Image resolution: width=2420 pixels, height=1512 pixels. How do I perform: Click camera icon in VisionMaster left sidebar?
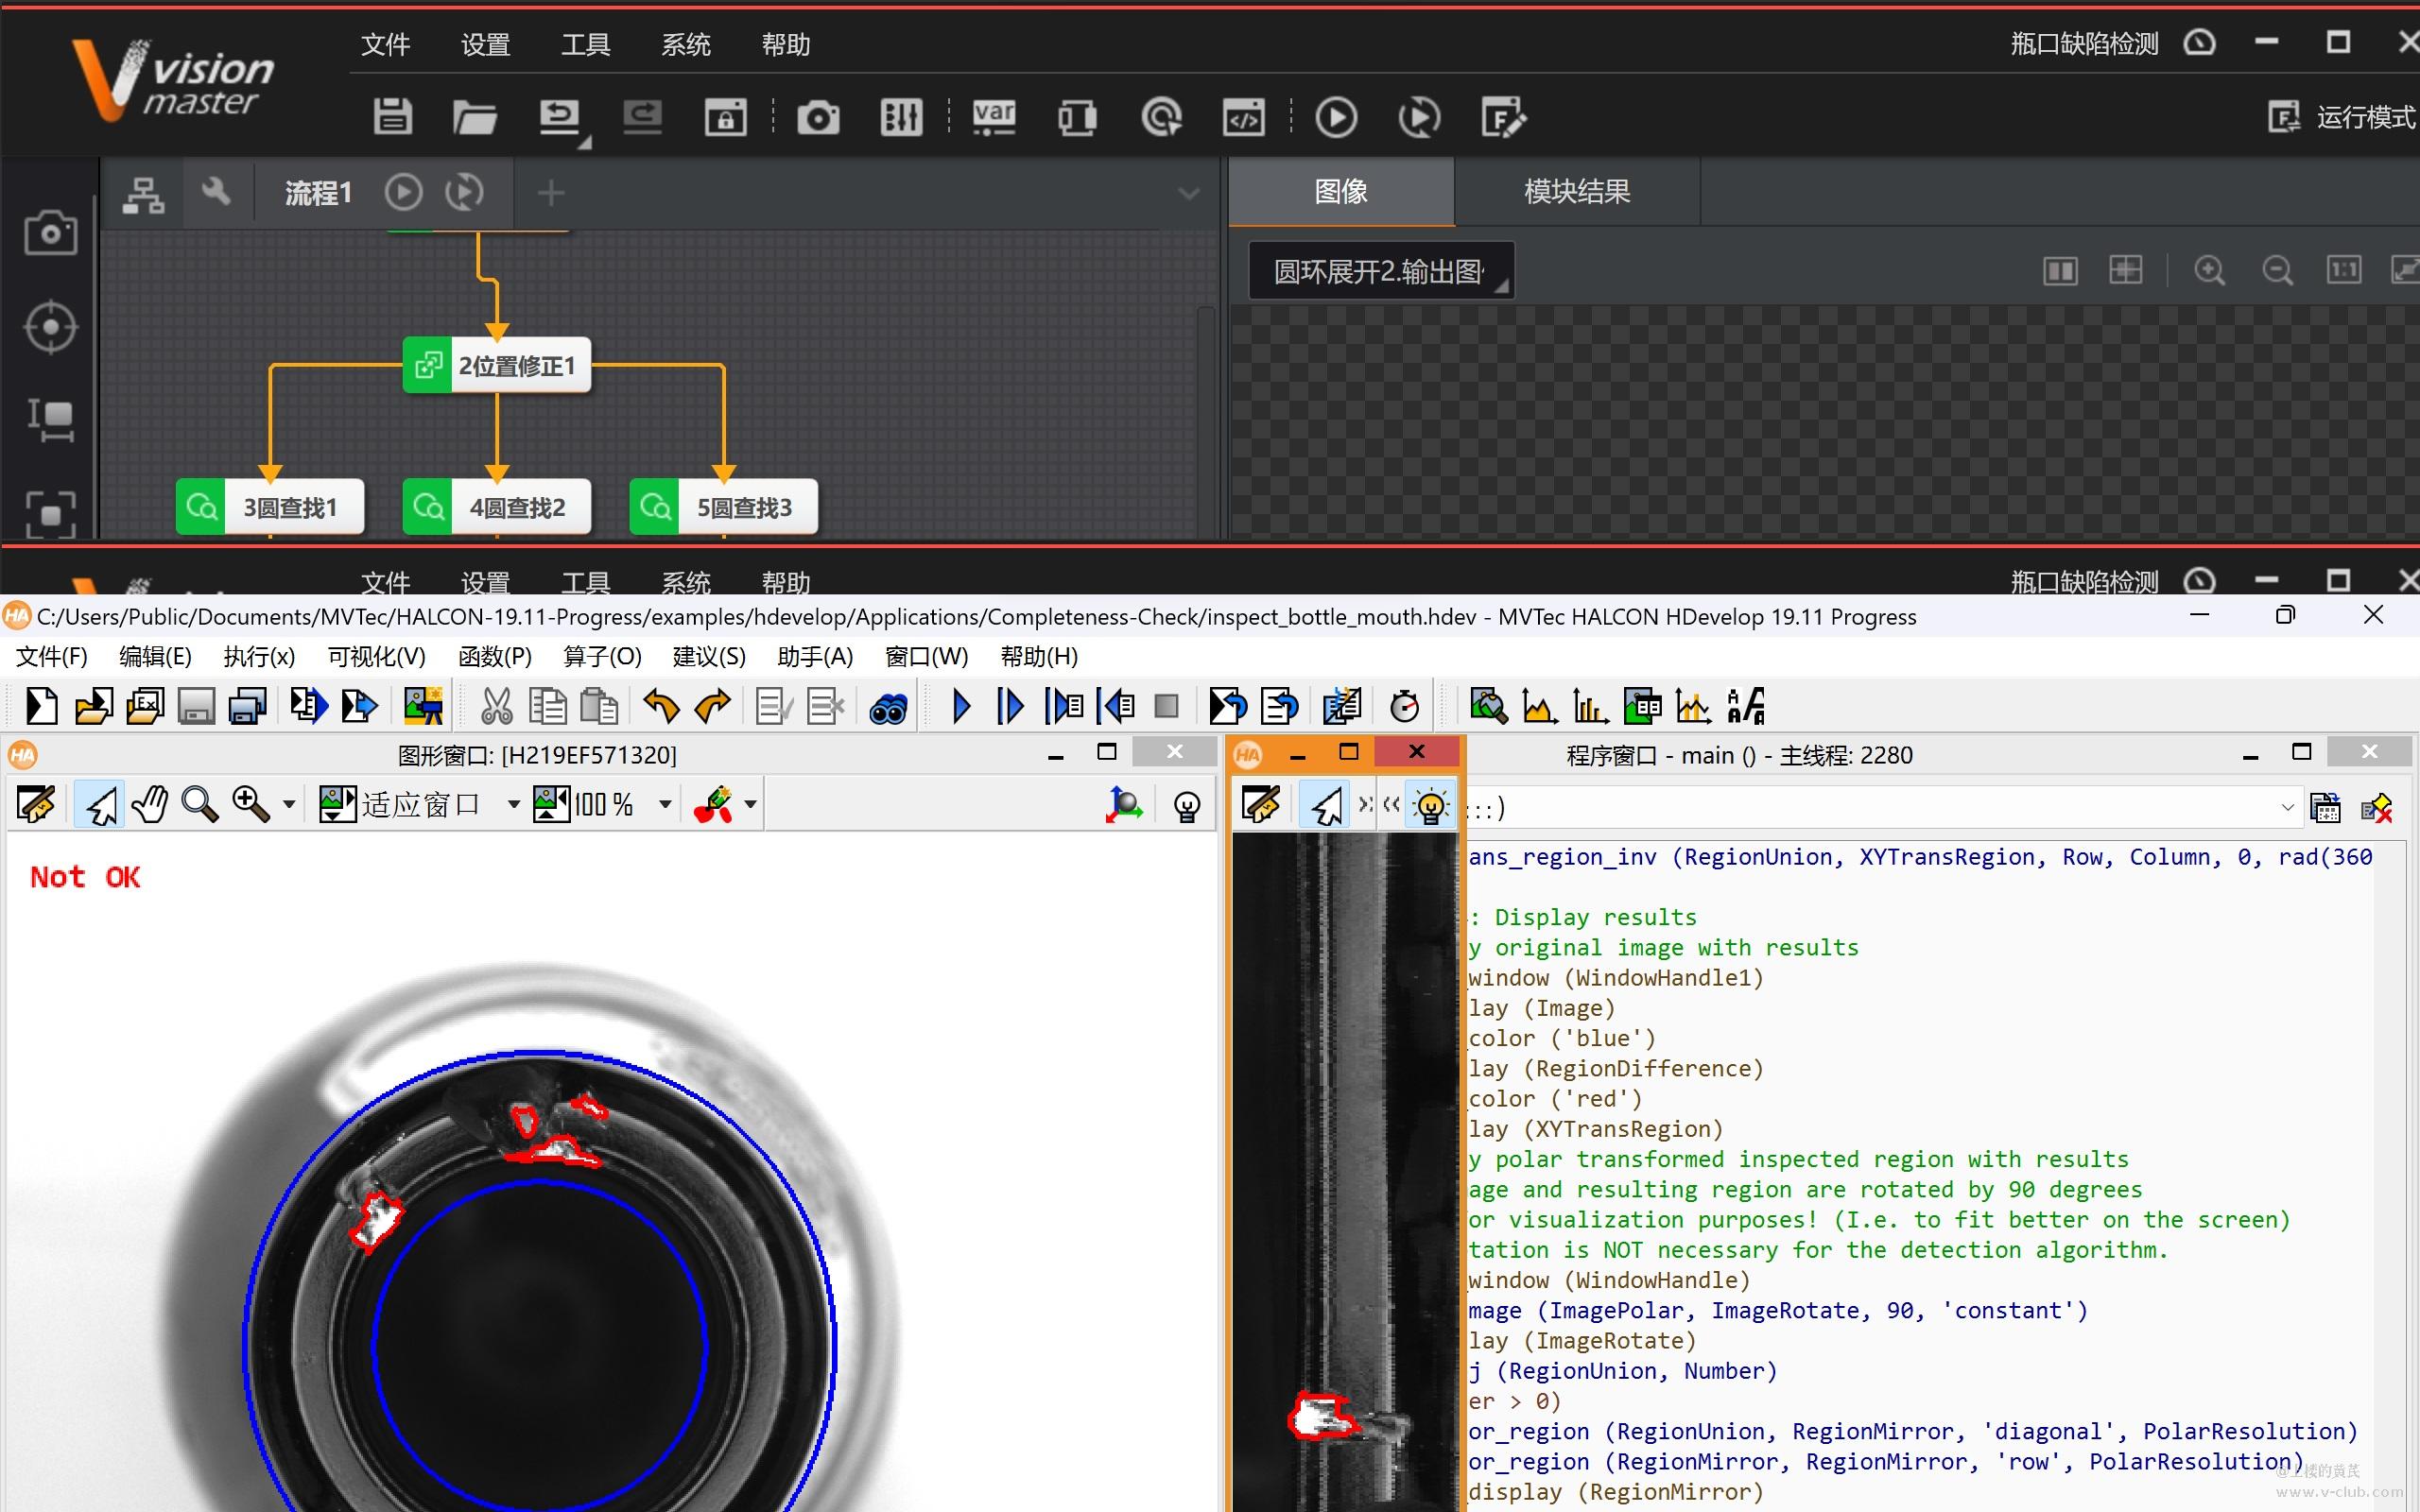click(50, 233)
